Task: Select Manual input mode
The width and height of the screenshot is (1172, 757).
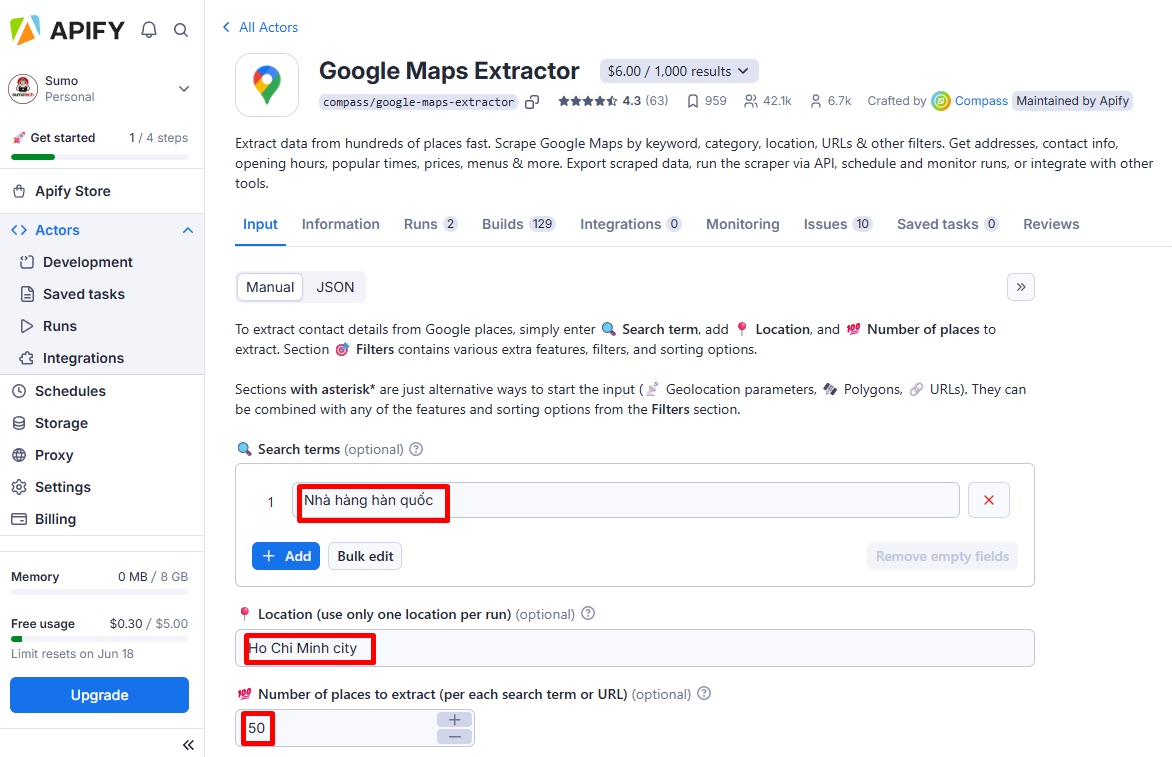Action: (270, 287)
